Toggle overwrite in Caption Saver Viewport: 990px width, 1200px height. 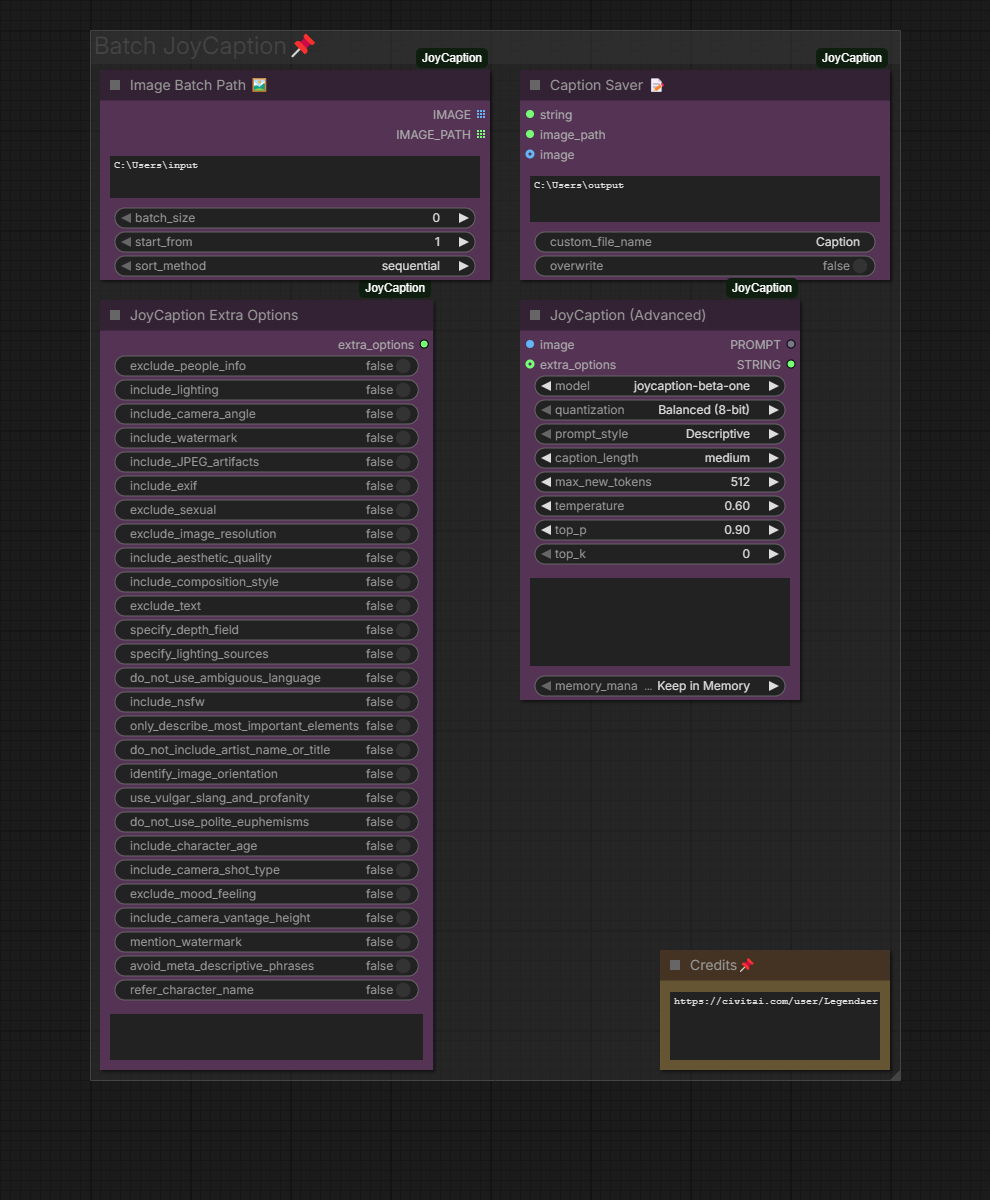(x=859, y=266)
